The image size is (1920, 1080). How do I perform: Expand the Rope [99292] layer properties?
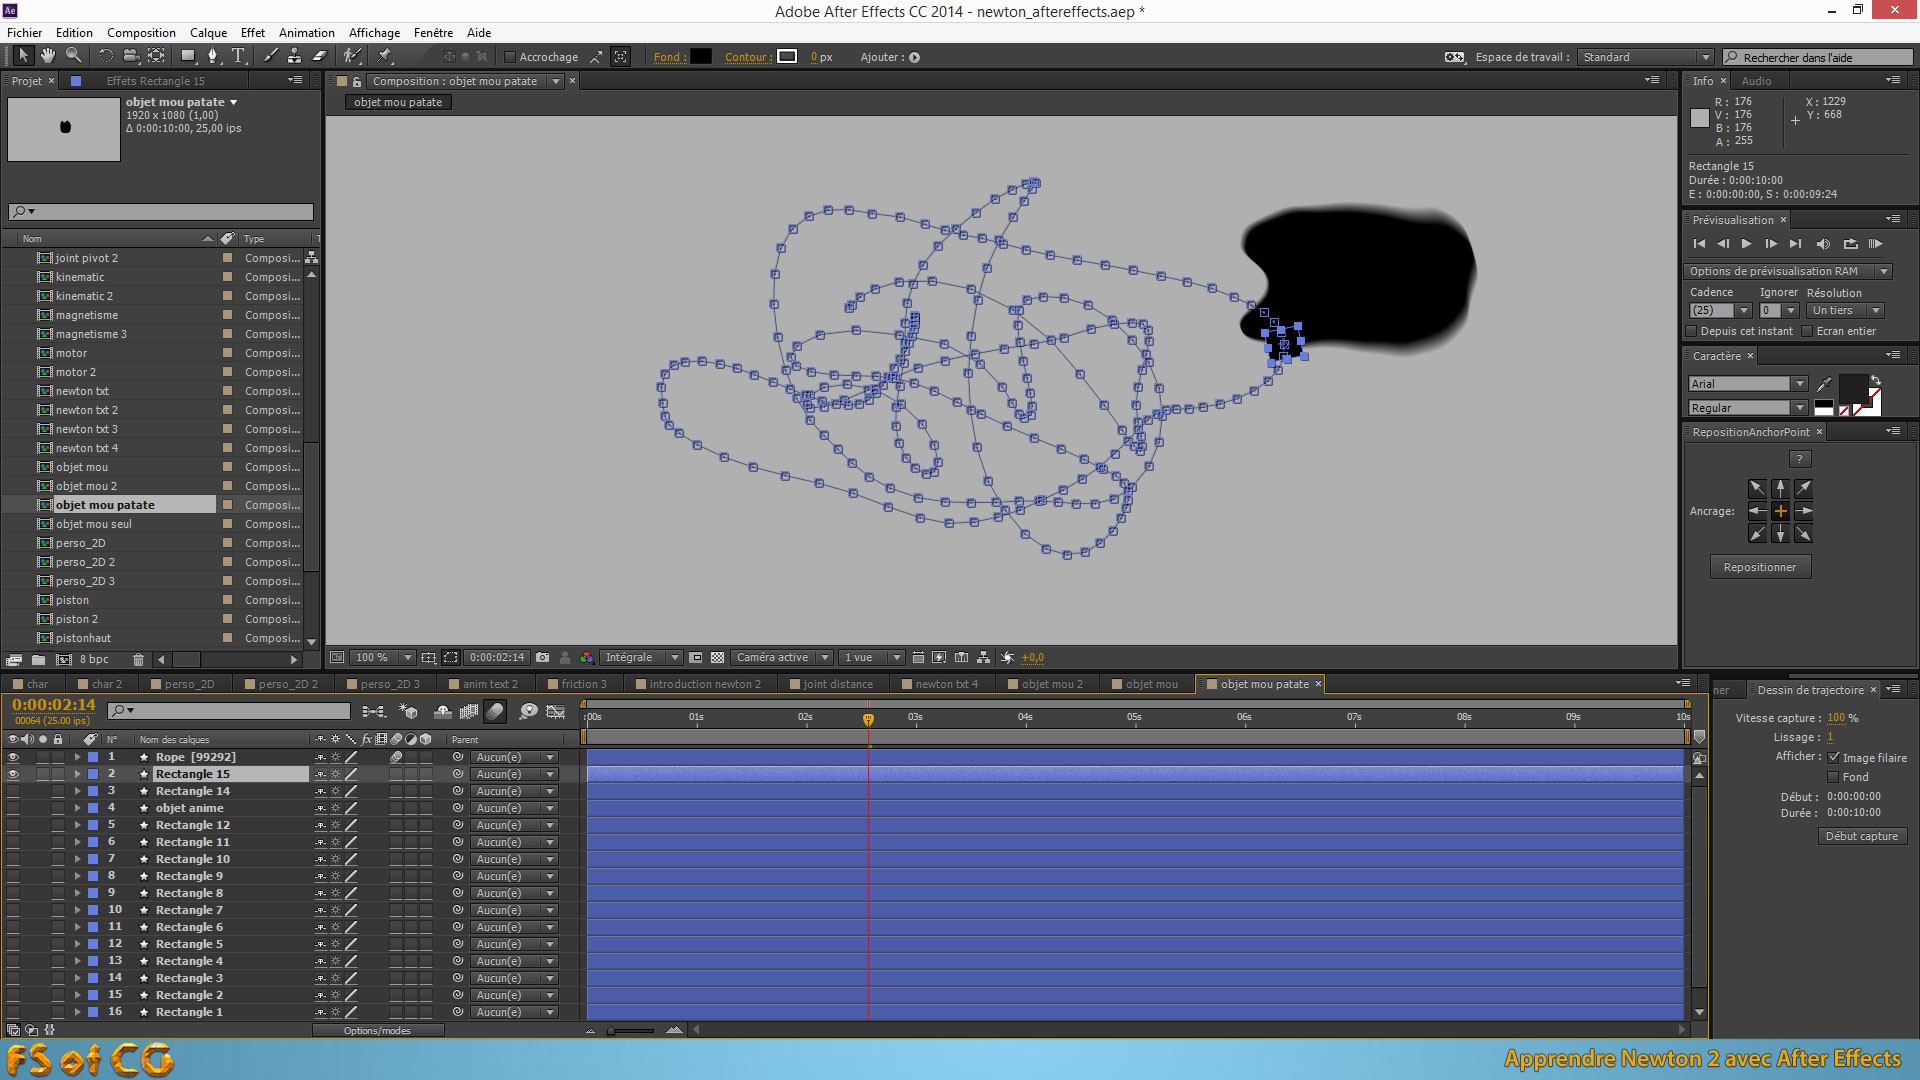pos(77,757)
